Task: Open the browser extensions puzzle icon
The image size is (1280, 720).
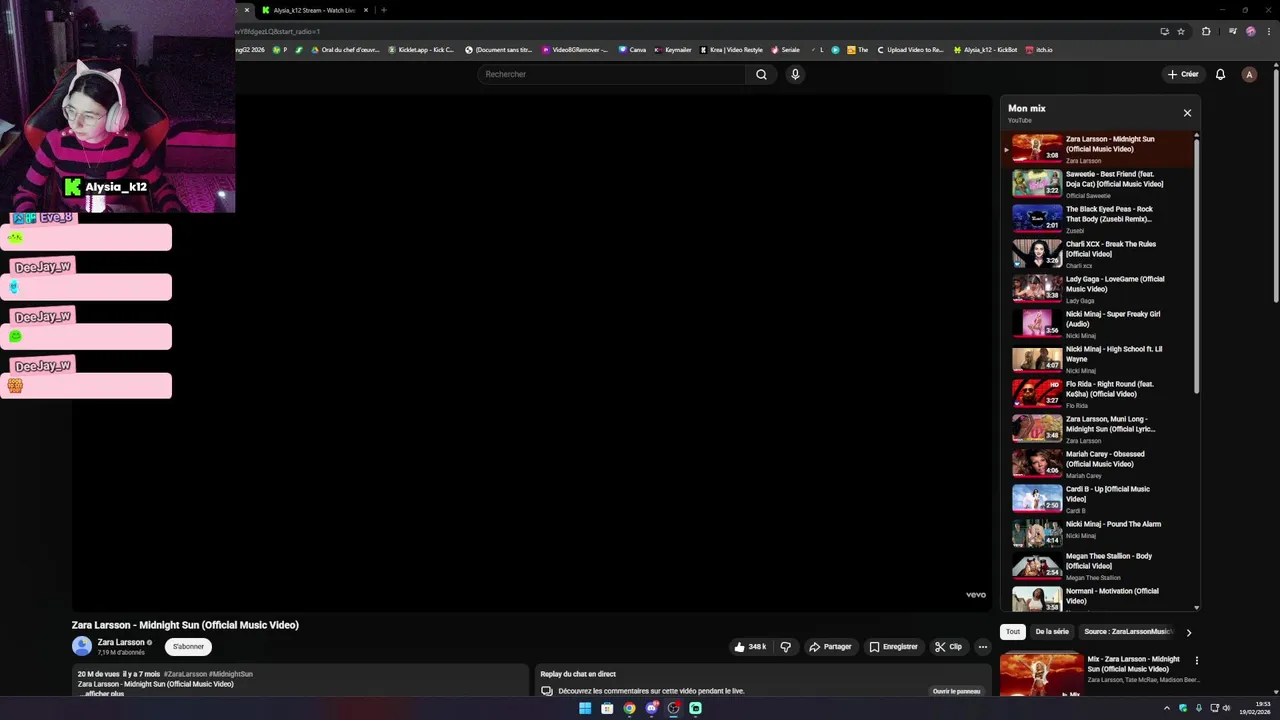Action: (x=1206, y=31)
